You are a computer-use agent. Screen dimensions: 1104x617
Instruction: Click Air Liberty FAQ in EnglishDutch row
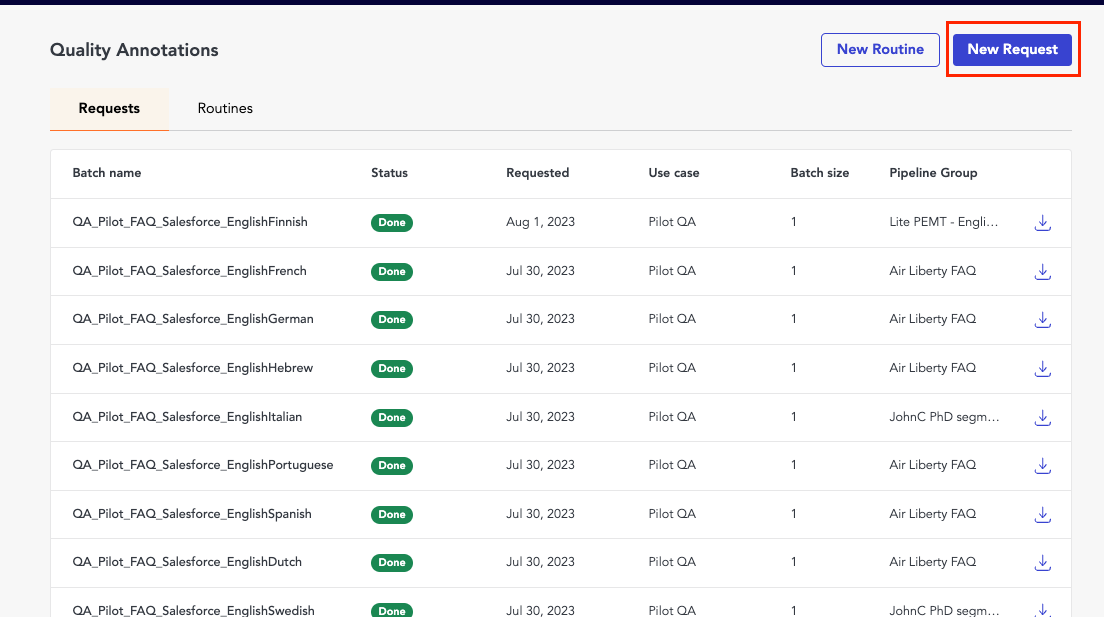click(x=933, y=561)
